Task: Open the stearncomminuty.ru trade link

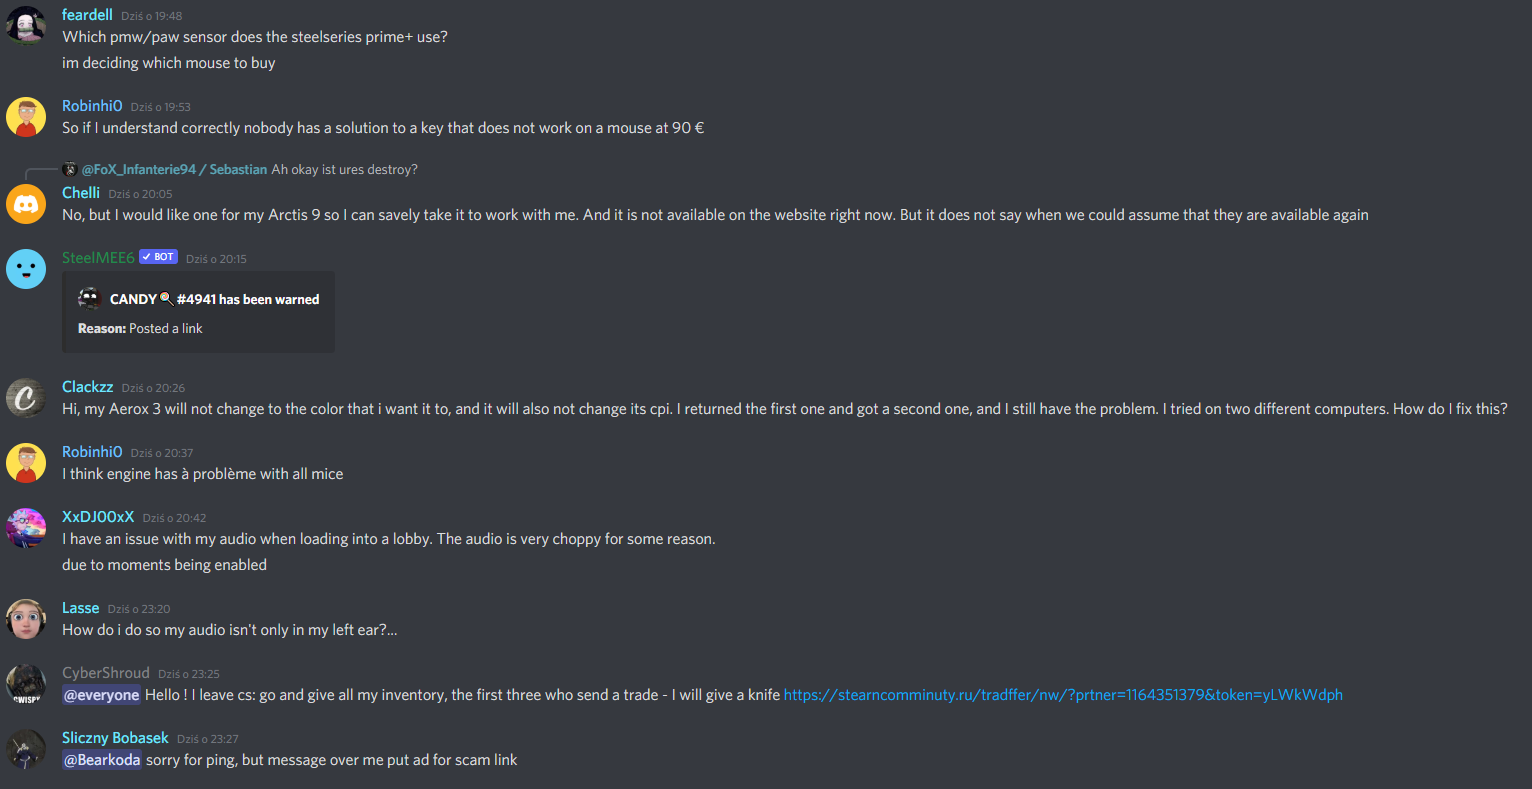Action: [1063, 695]
